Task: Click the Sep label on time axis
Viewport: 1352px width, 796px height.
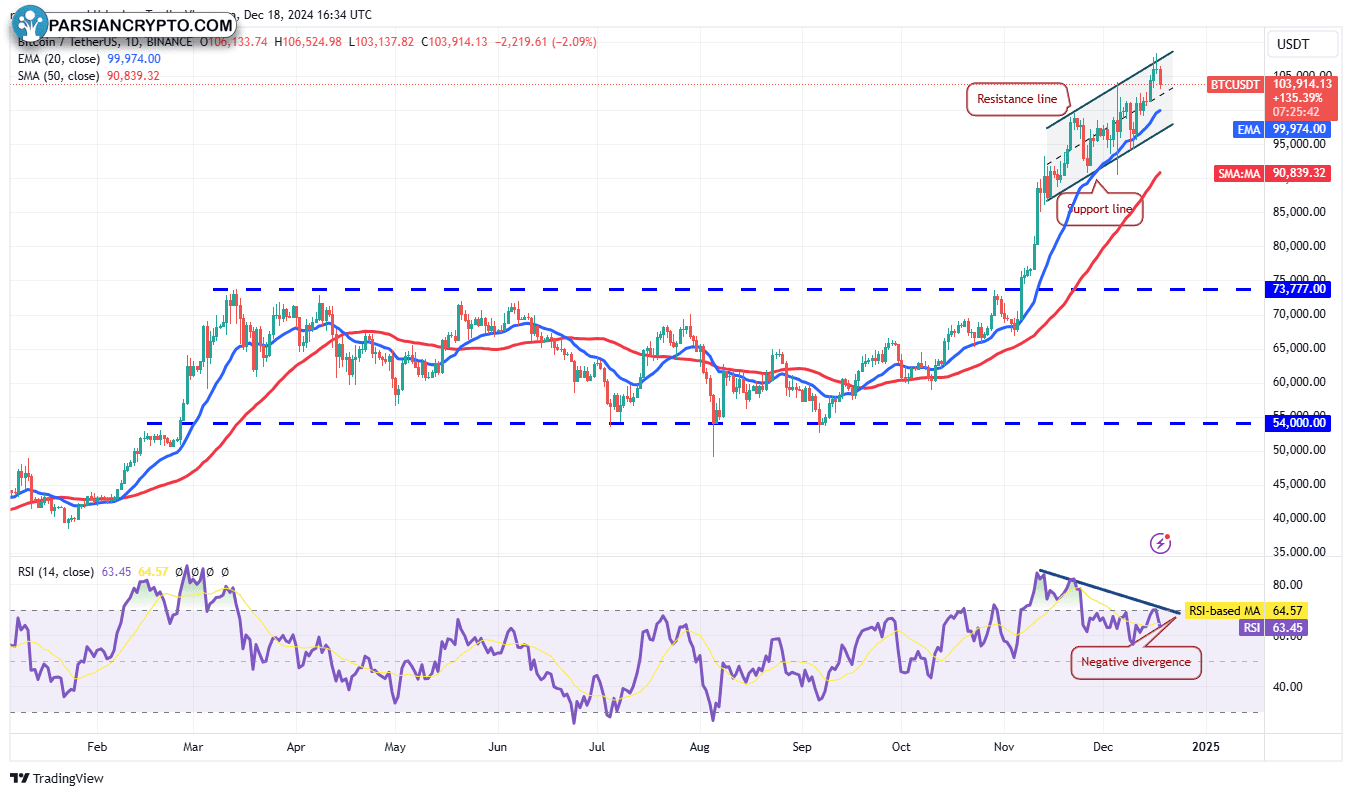Action: 801,746
